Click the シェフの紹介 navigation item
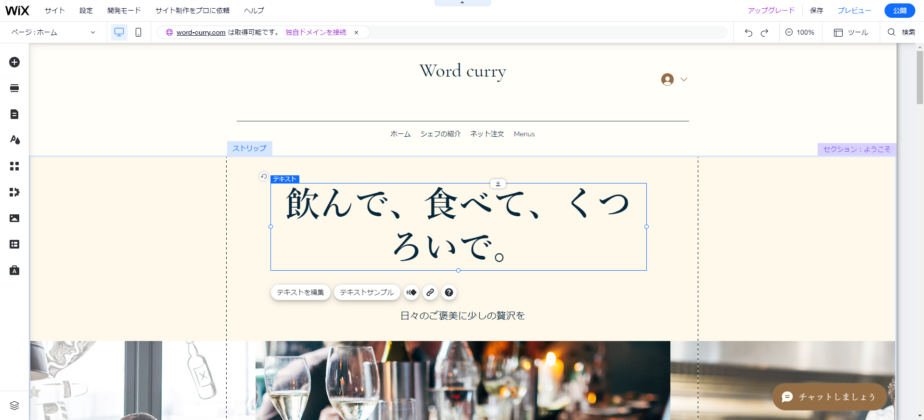924x420 pixels. 440,134
